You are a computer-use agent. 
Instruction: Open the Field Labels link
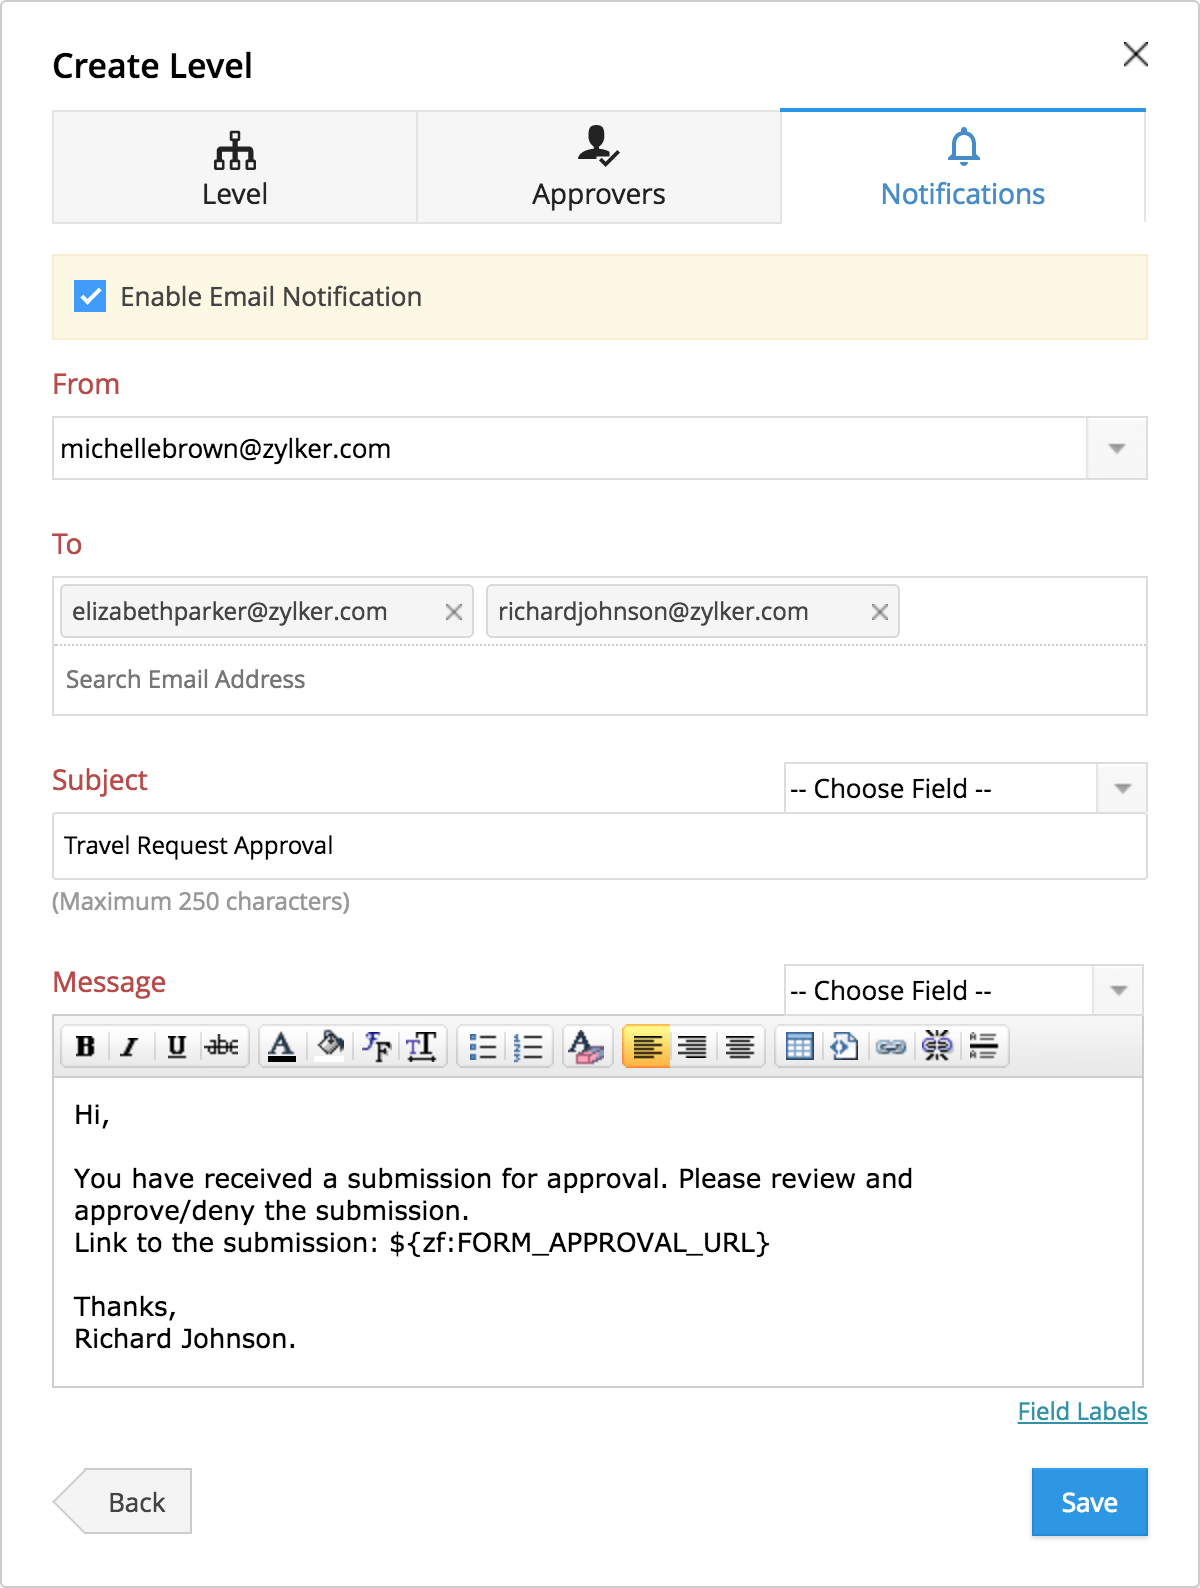[x=1082, y=1411]
